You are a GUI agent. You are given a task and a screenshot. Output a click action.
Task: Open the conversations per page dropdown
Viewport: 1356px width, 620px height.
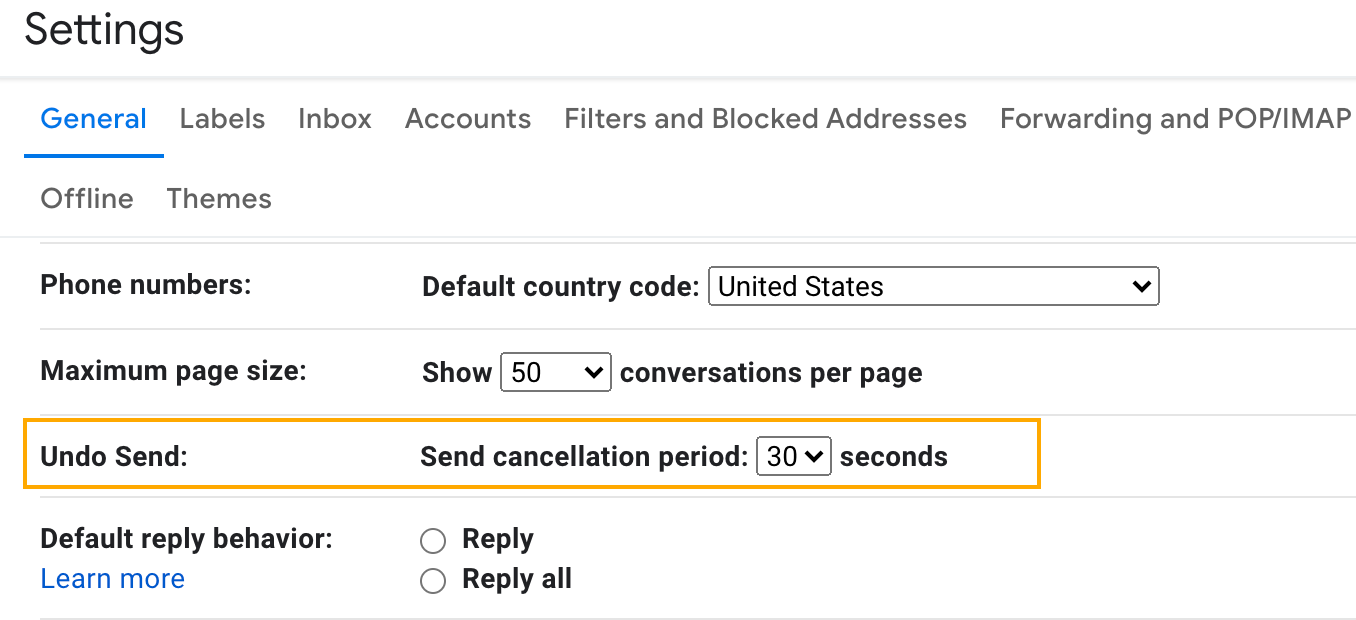[x=555, y=373]
